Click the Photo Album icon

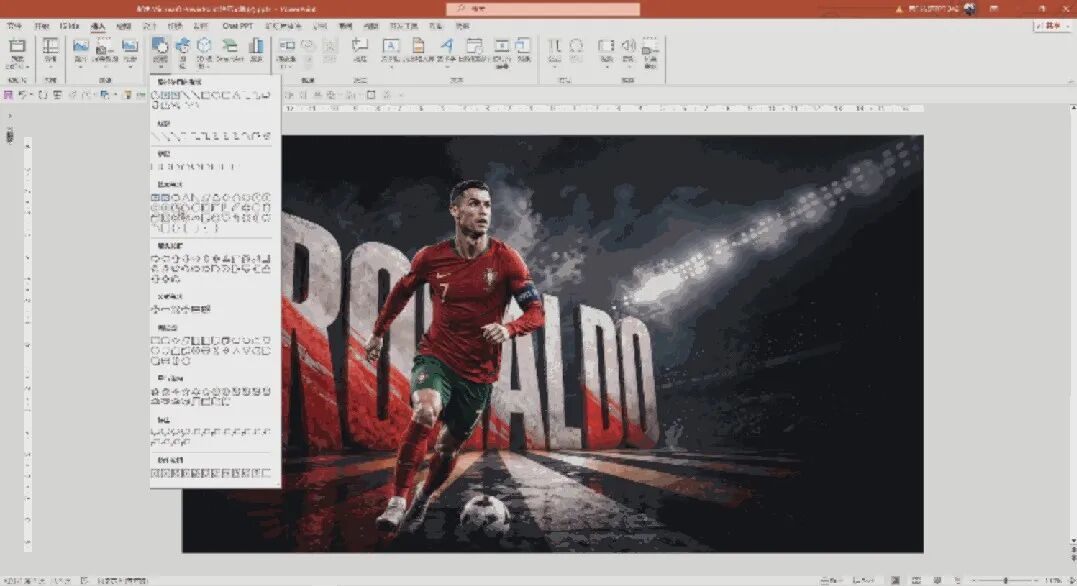pos(130,47)
